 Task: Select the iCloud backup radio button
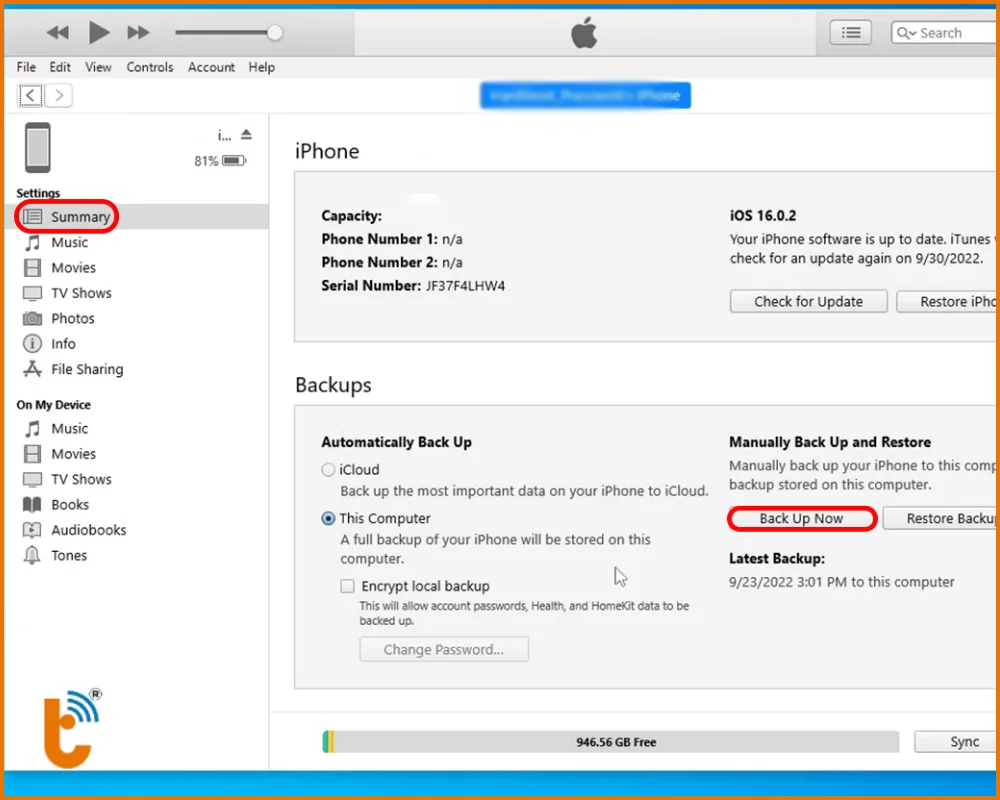tap(328, 470)
